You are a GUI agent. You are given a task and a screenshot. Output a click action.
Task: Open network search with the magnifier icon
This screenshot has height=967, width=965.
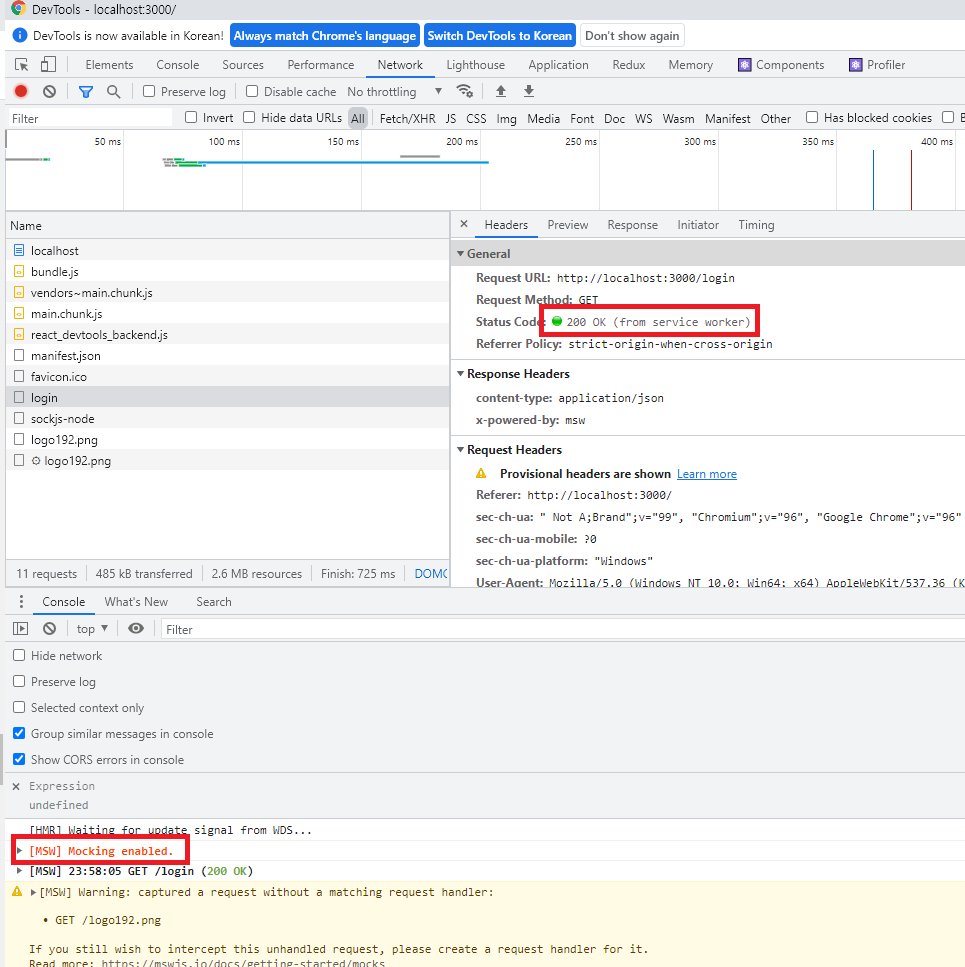tap(113, 92)
